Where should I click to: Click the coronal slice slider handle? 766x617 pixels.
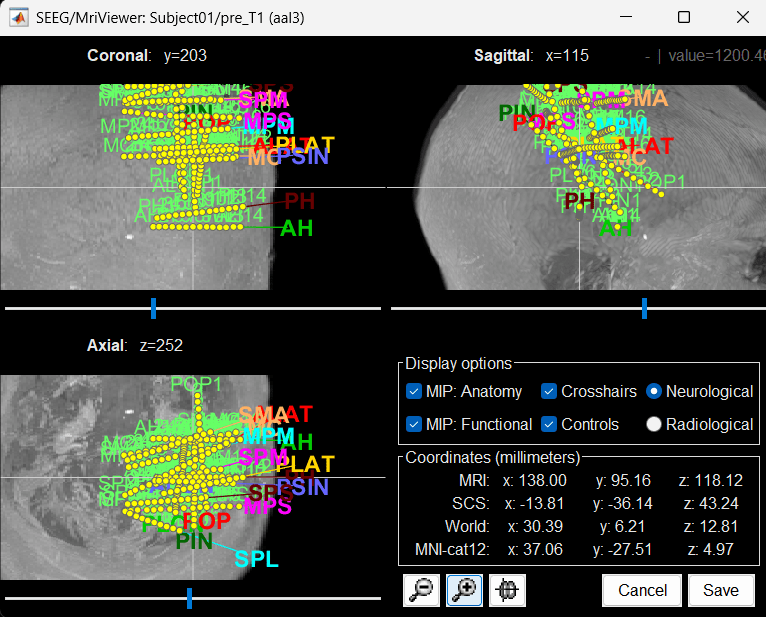[153, 308]
